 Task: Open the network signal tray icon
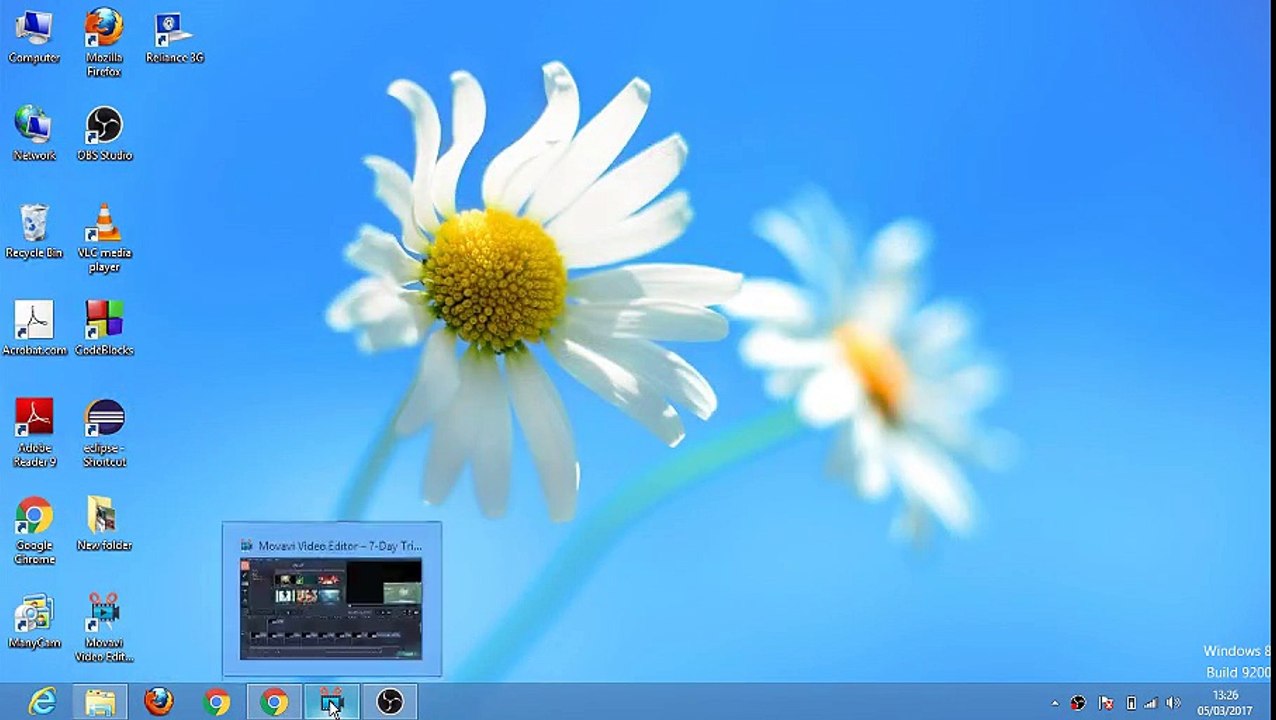click(1151, 703)
